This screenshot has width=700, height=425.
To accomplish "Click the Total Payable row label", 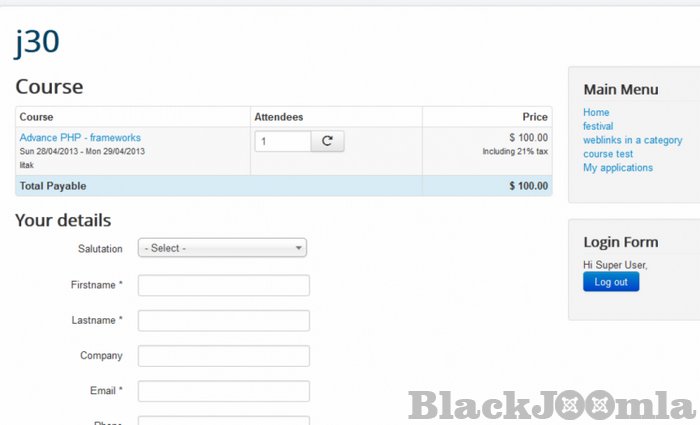I will 53,186.
